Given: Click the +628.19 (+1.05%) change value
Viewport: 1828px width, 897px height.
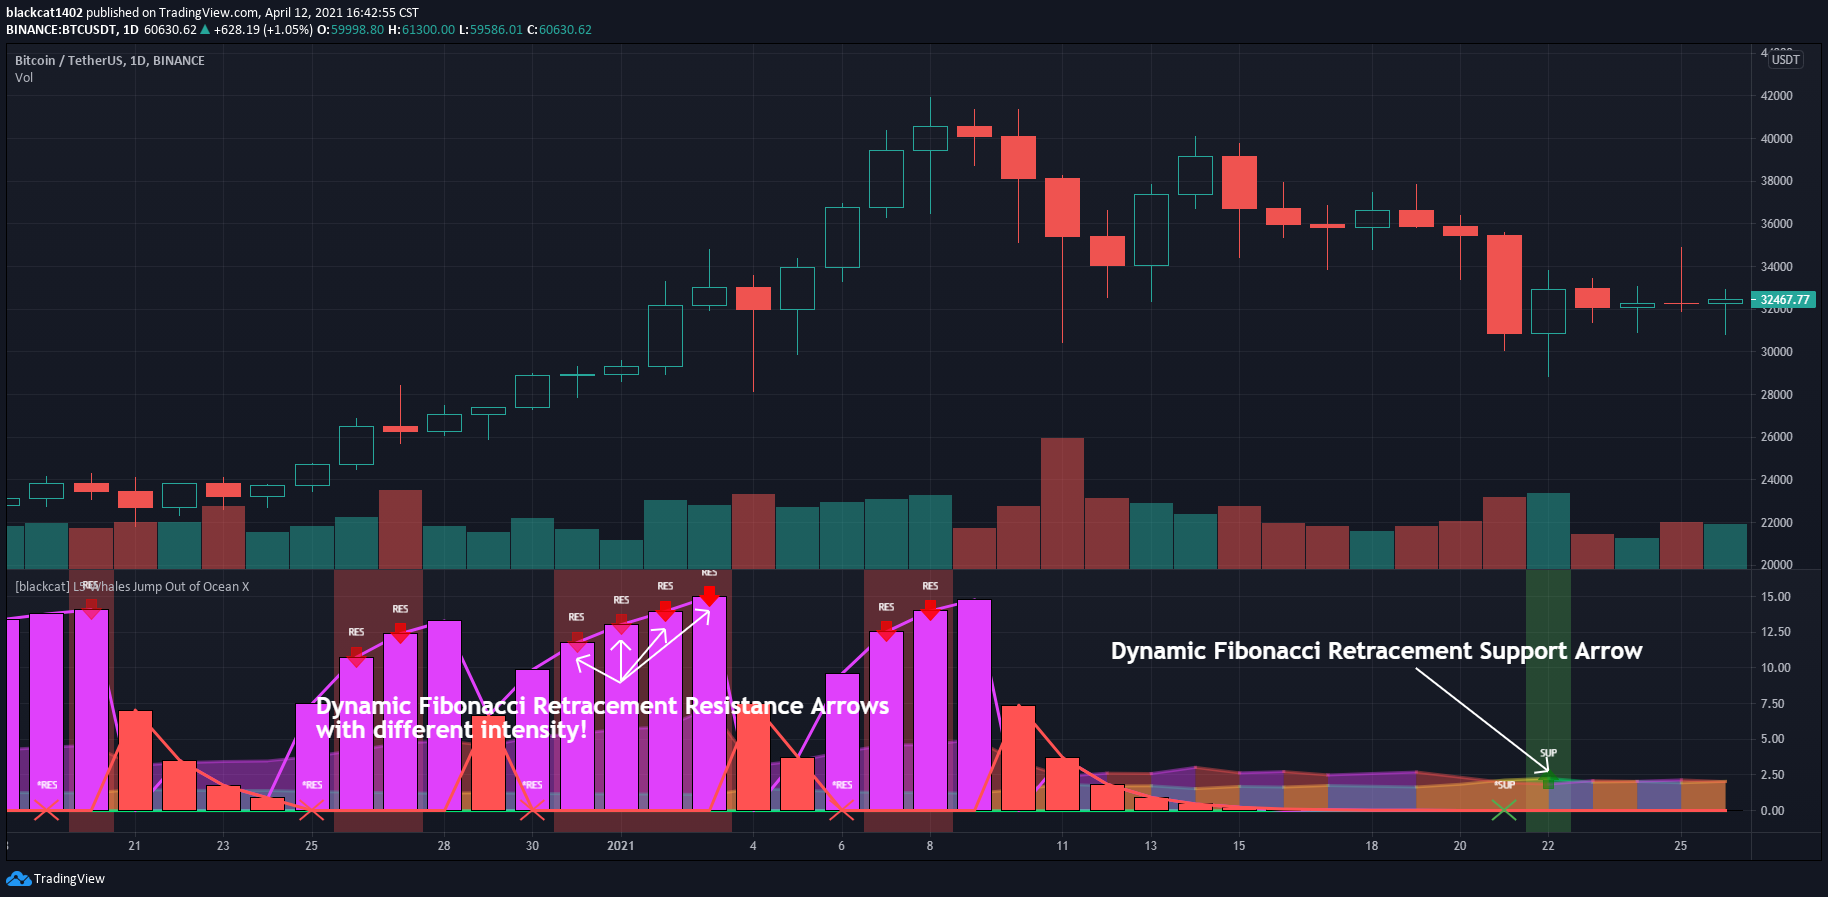Looking at the screenshot, I should (x=263, y=30).
